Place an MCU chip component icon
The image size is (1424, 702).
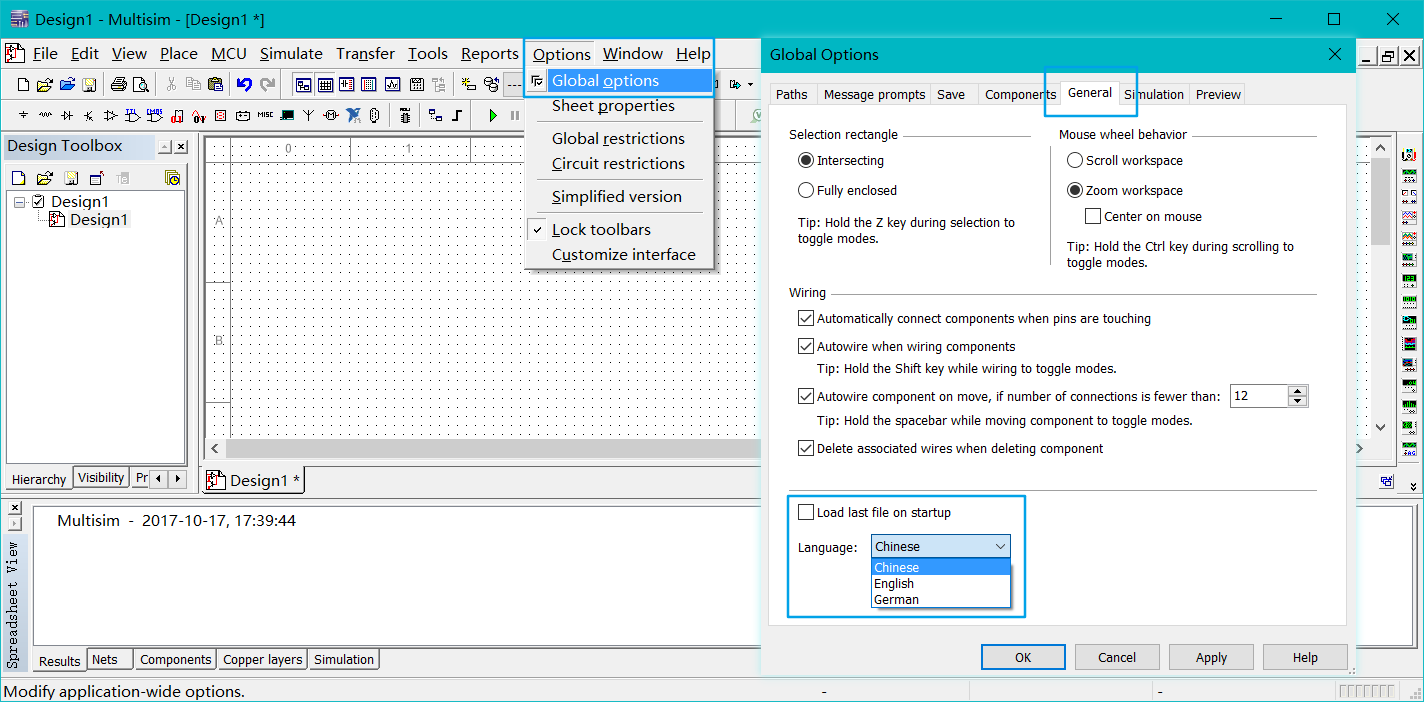pos(404,115)
